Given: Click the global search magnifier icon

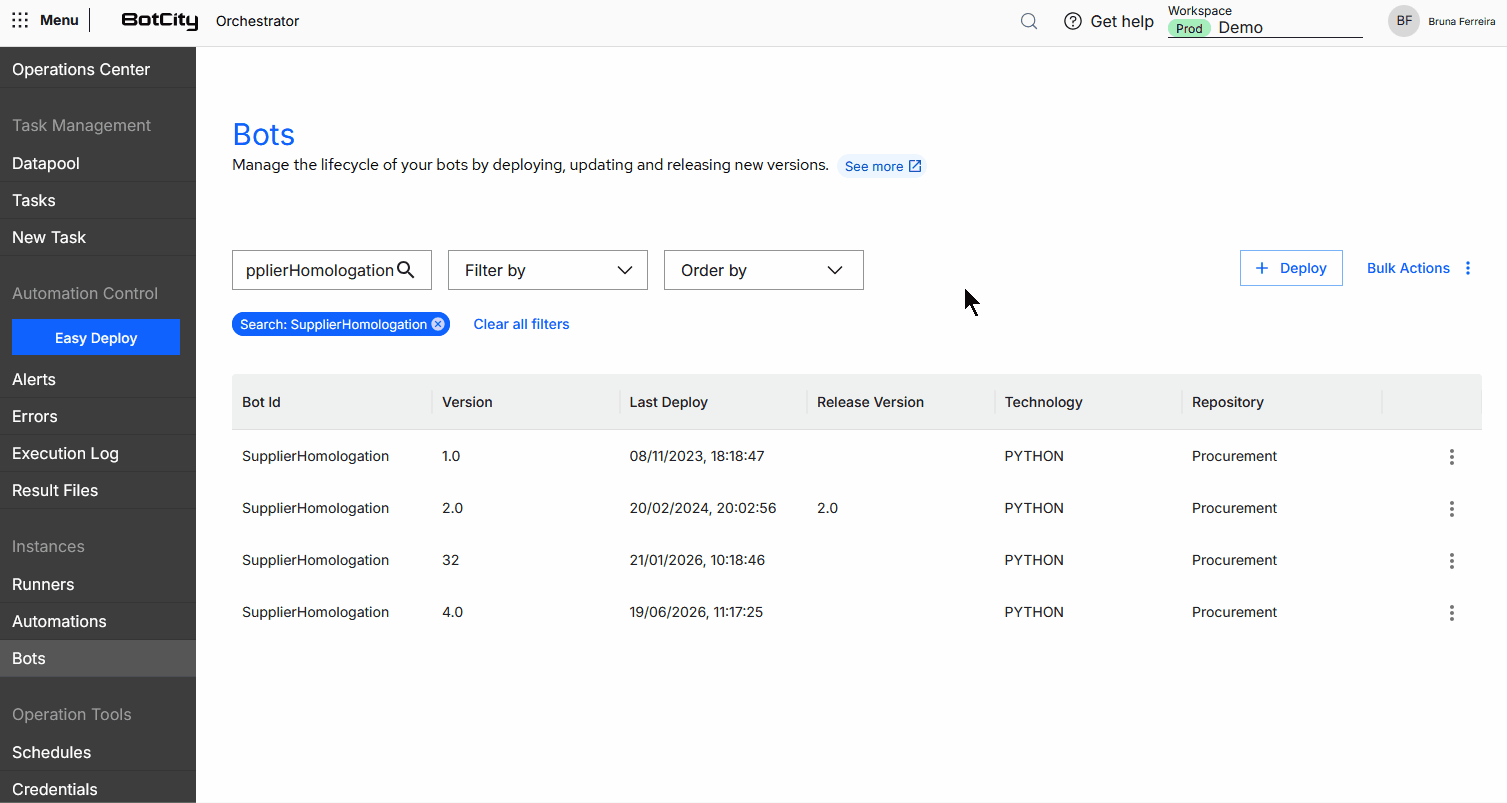Looking at the screenshot, I should [1029, 21].
